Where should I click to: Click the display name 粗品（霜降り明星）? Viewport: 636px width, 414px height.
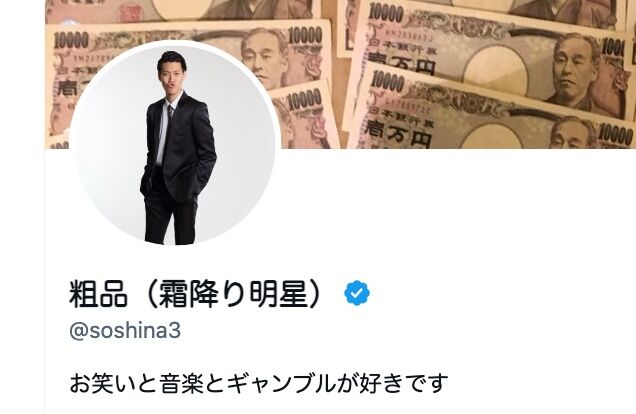(197, 294)
